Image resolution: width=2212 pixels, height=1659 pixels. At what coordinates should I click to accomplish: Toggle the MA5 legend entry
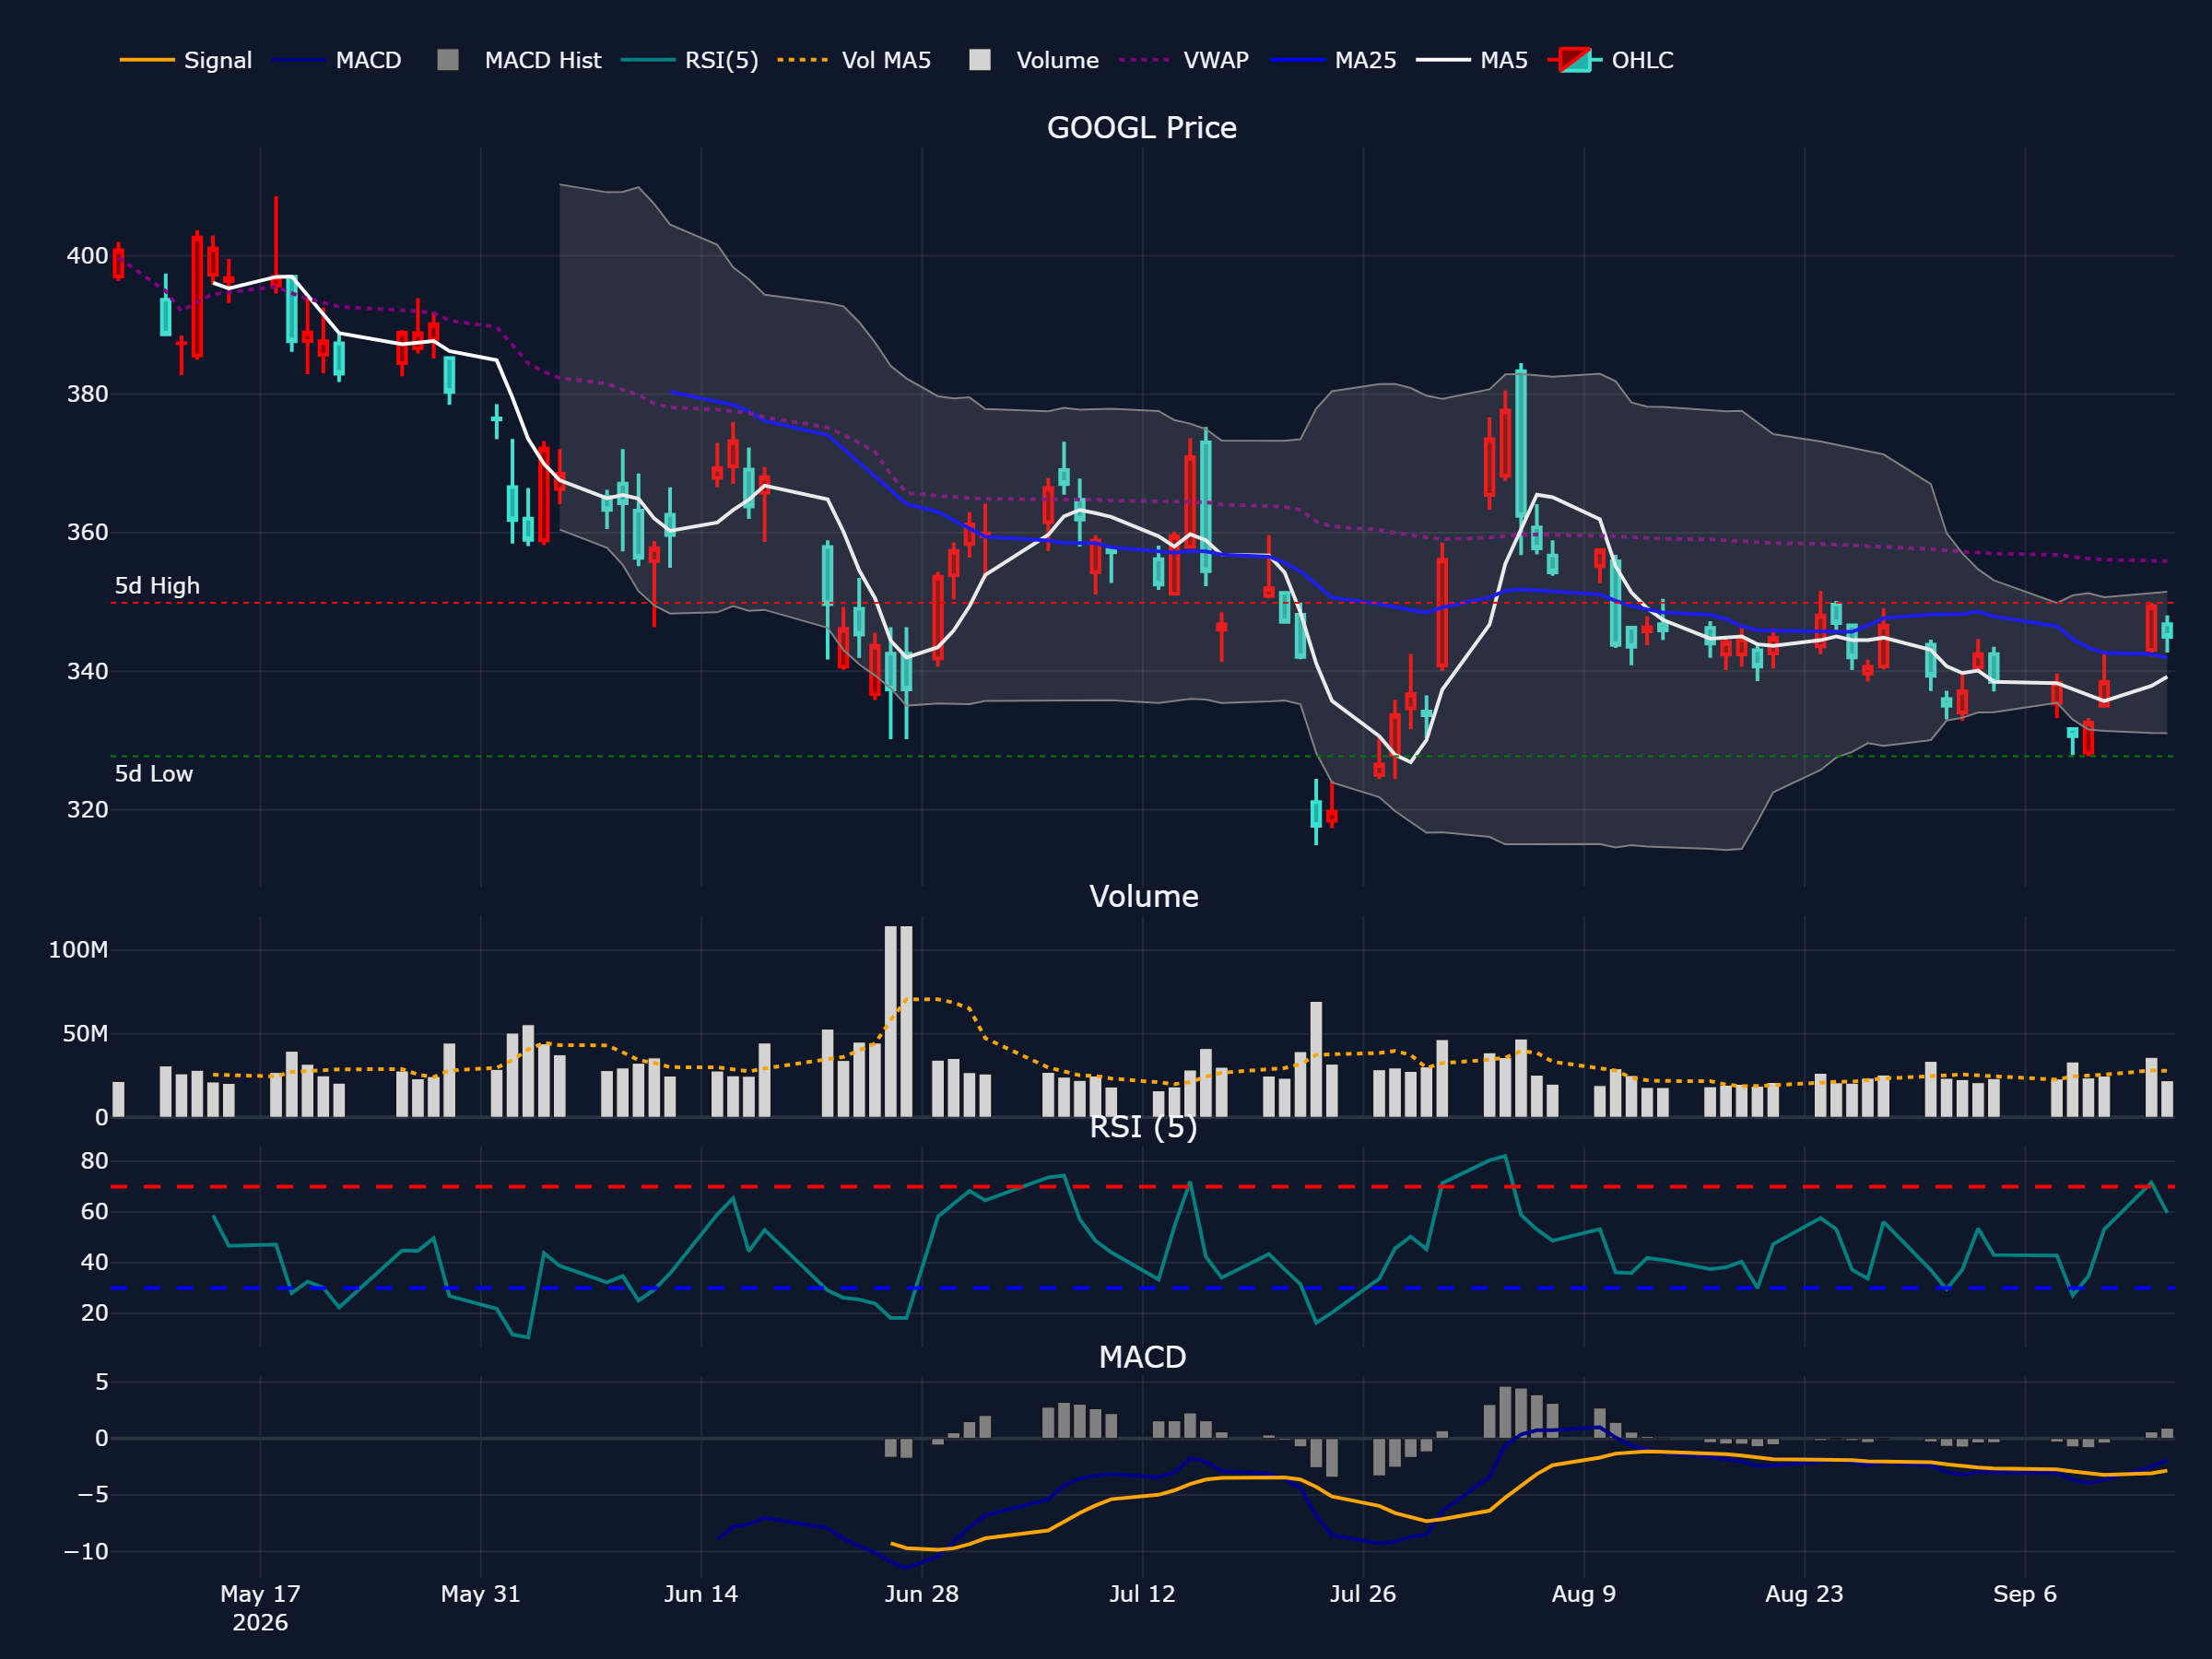click(x=1472, y=60)
